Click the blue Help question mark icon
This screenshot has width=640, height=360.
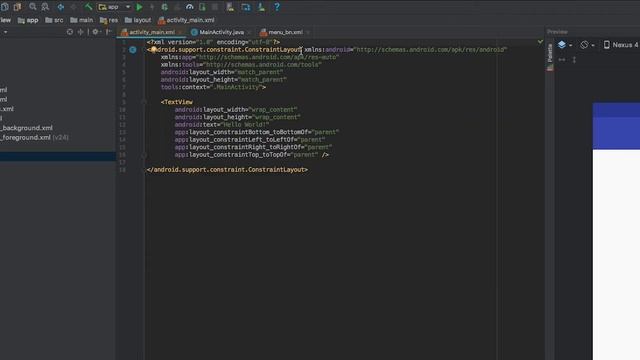tap(277, 7)
